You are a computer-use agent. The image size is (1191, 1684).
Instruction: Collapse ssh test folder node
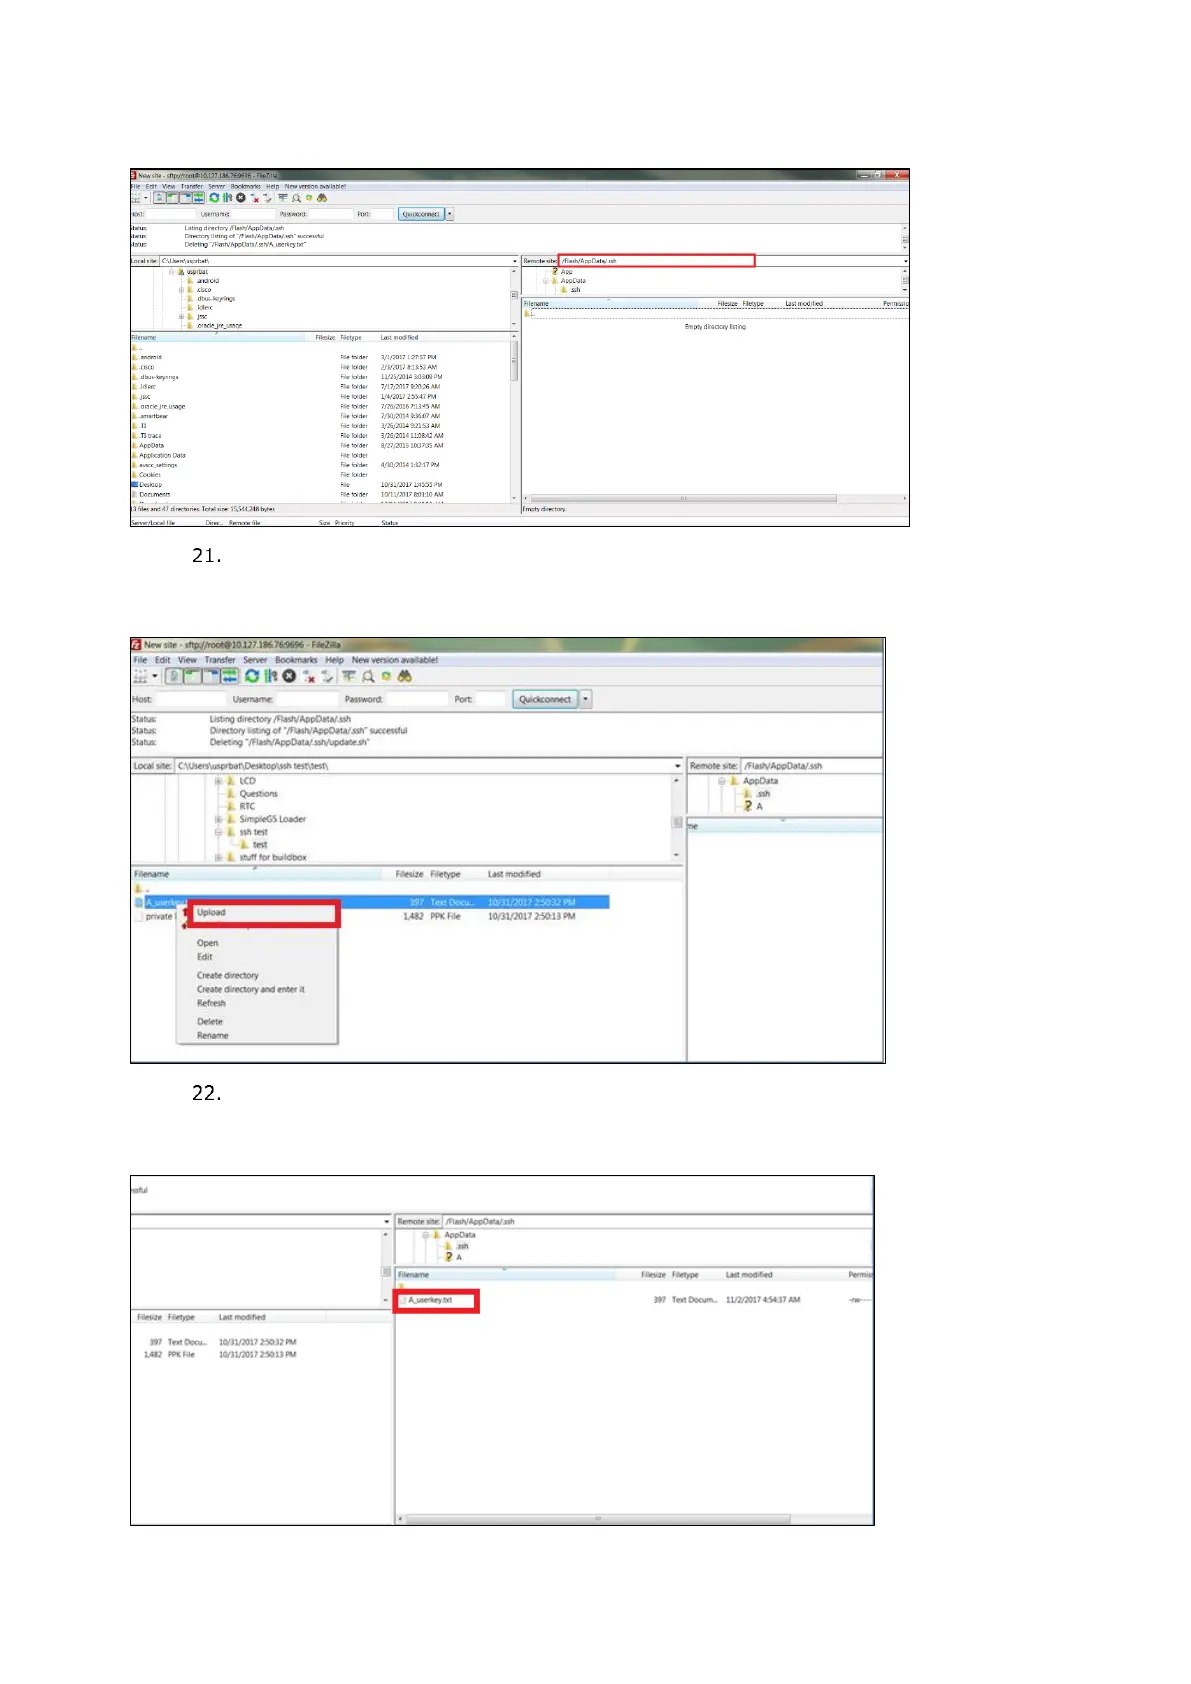(218, 832)
